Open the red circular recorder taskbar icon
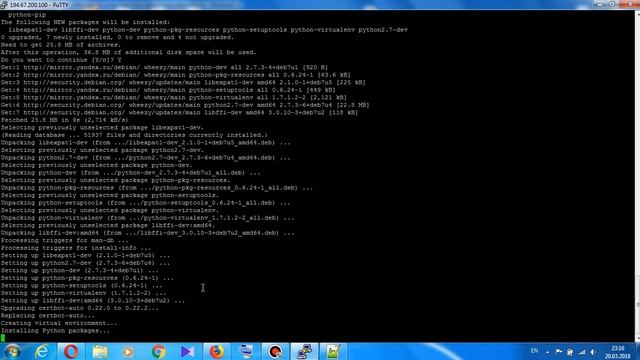Viewport: 640px width, 360px height. (275, 351)
